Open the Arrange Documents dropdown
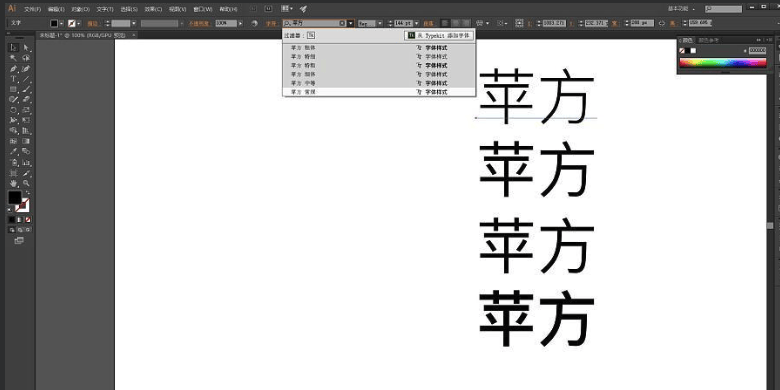 coord(287,9)
